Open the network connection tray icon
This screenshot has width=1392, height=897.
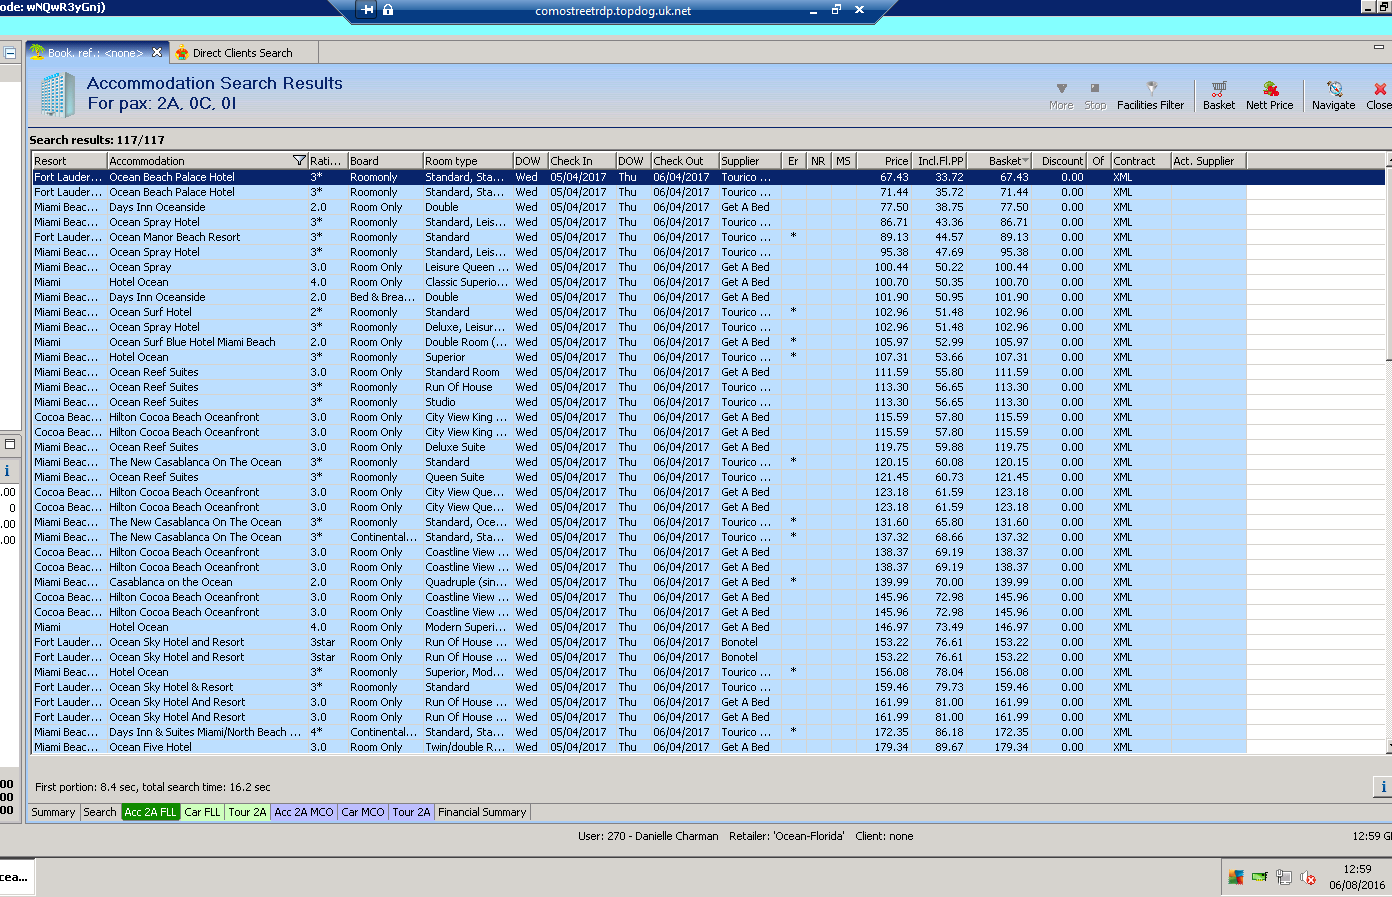coord(1284,877)
